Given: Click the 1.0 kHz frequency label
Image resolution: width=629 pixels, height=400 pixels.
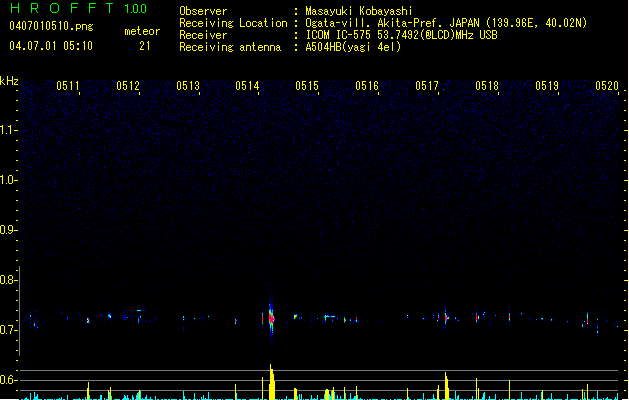Looking at the screenshot, I should click(x=8, y=180).
